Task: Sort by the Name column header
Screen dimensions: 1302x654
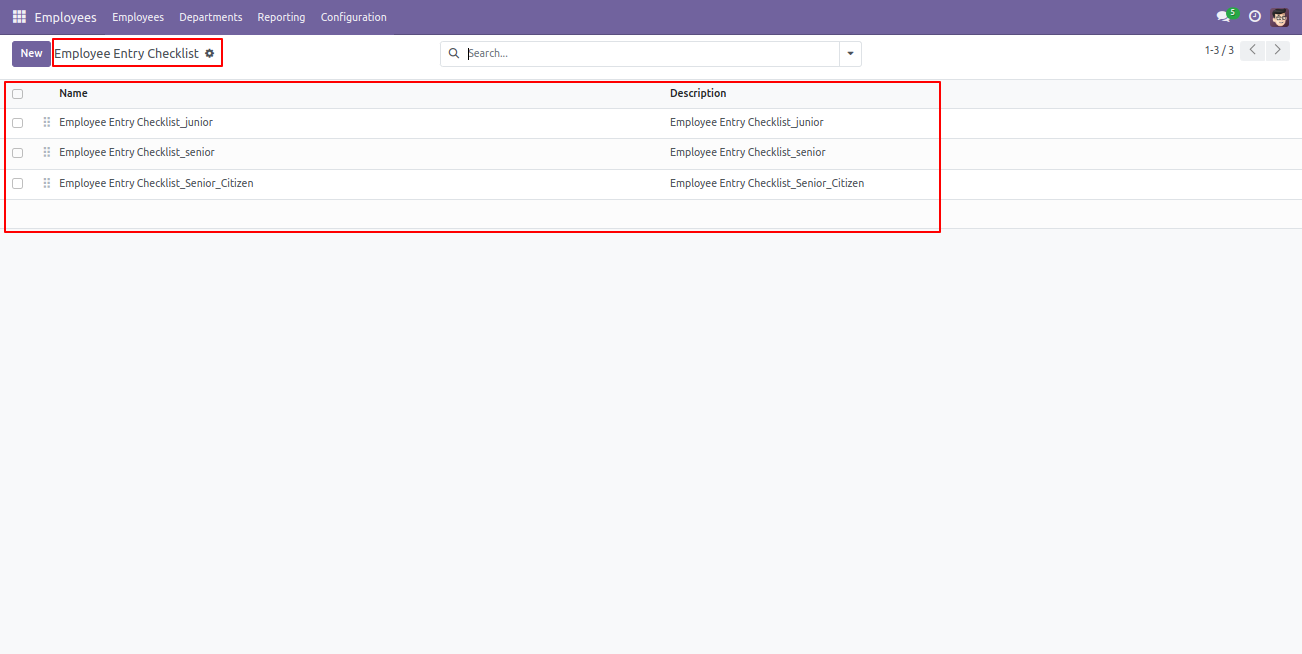Action: point(73,93)
